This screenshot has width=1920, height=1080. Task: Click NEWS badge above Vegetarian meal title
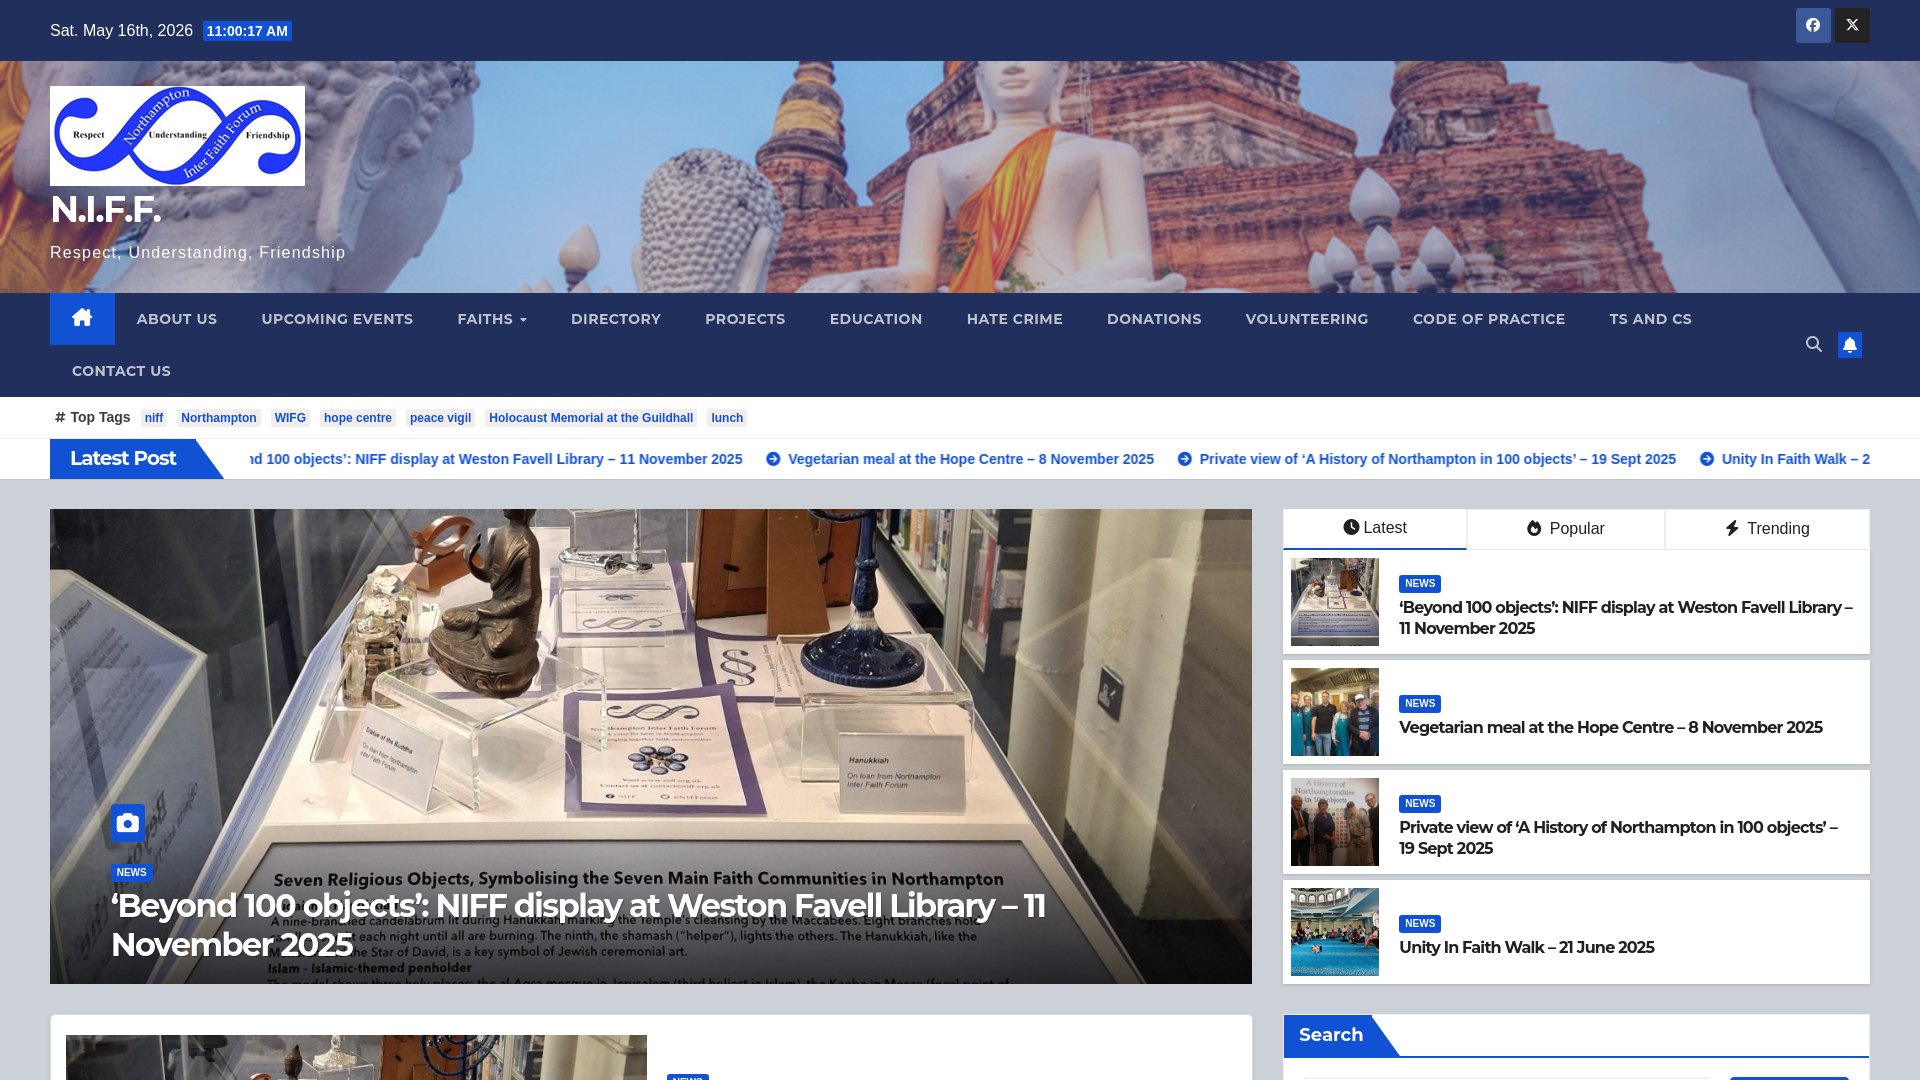coord(1420,704)
